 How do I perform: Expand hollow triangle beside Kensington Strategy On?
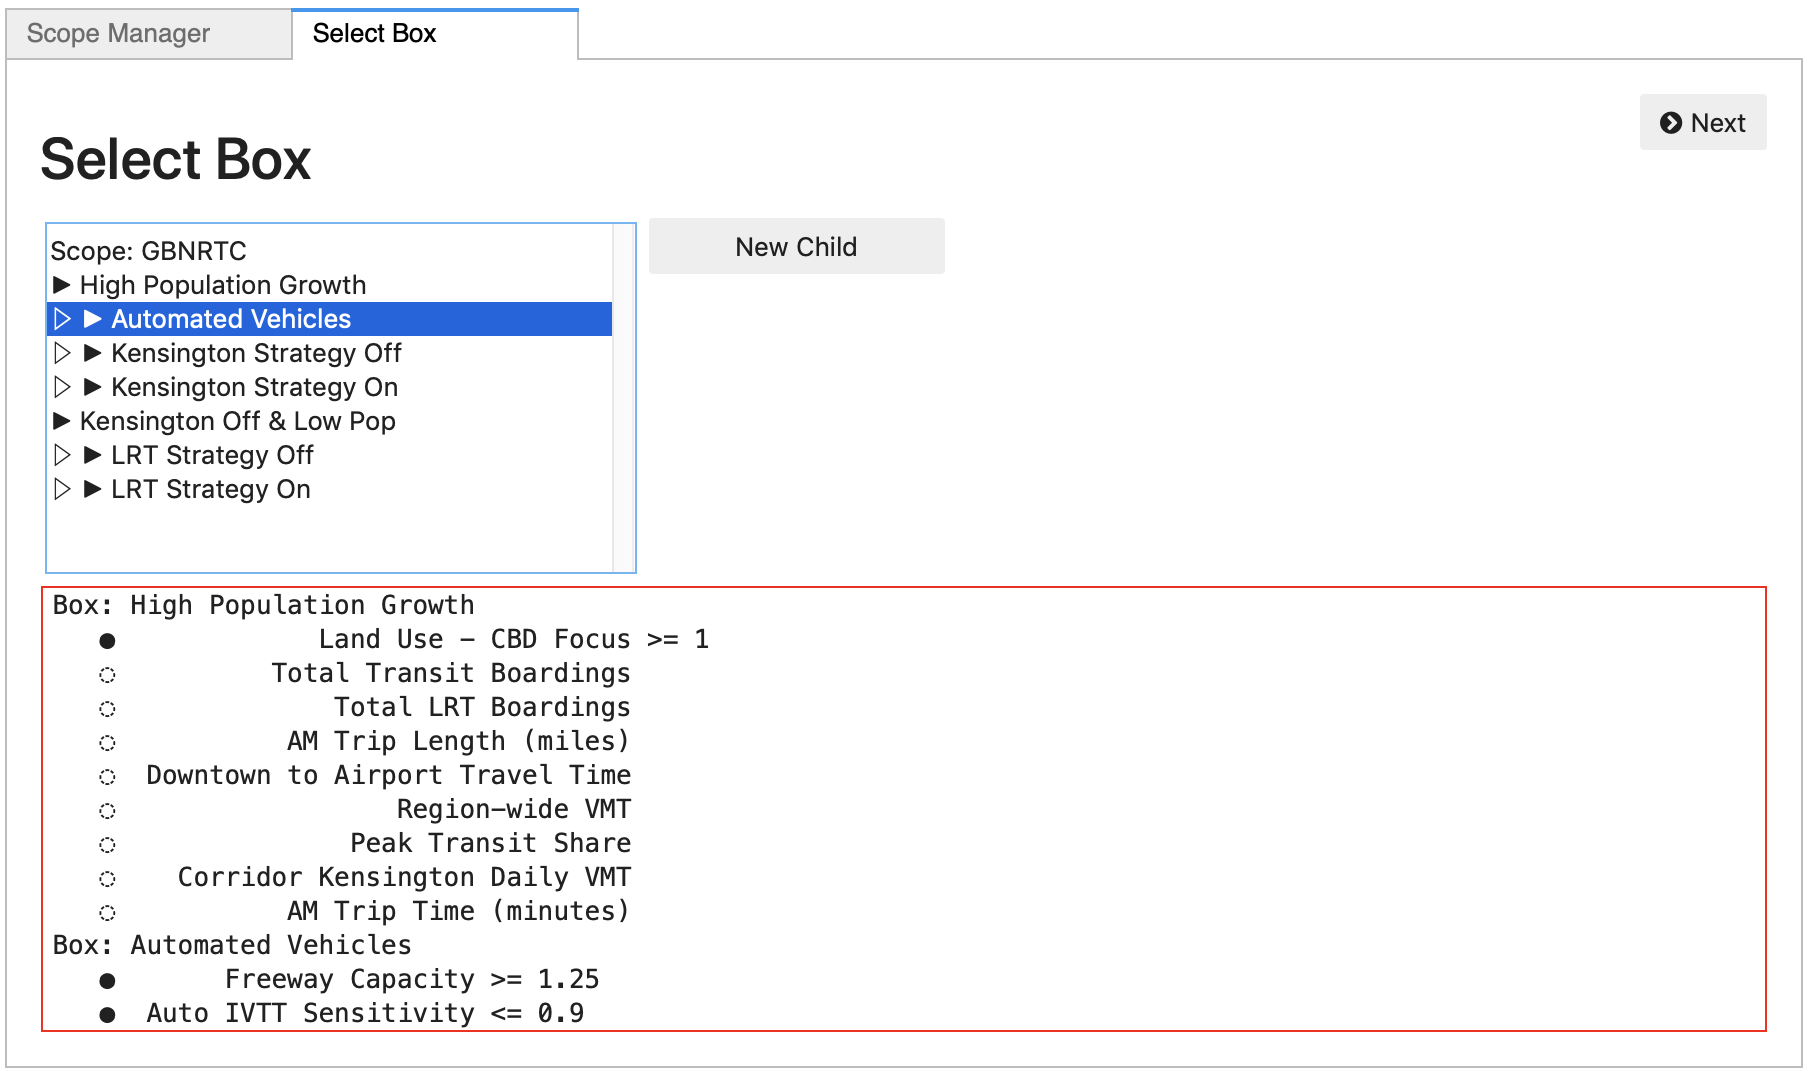(x=62, y=387)
